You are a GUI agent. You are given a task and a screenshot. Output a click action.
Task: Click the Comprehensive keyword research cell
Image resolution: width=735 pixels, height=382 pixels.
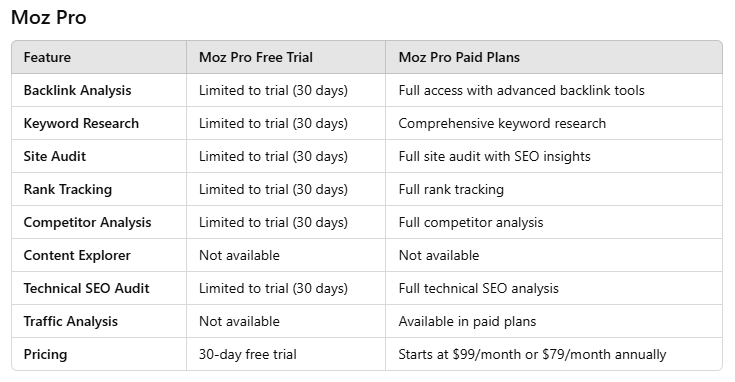coord(502,123)
